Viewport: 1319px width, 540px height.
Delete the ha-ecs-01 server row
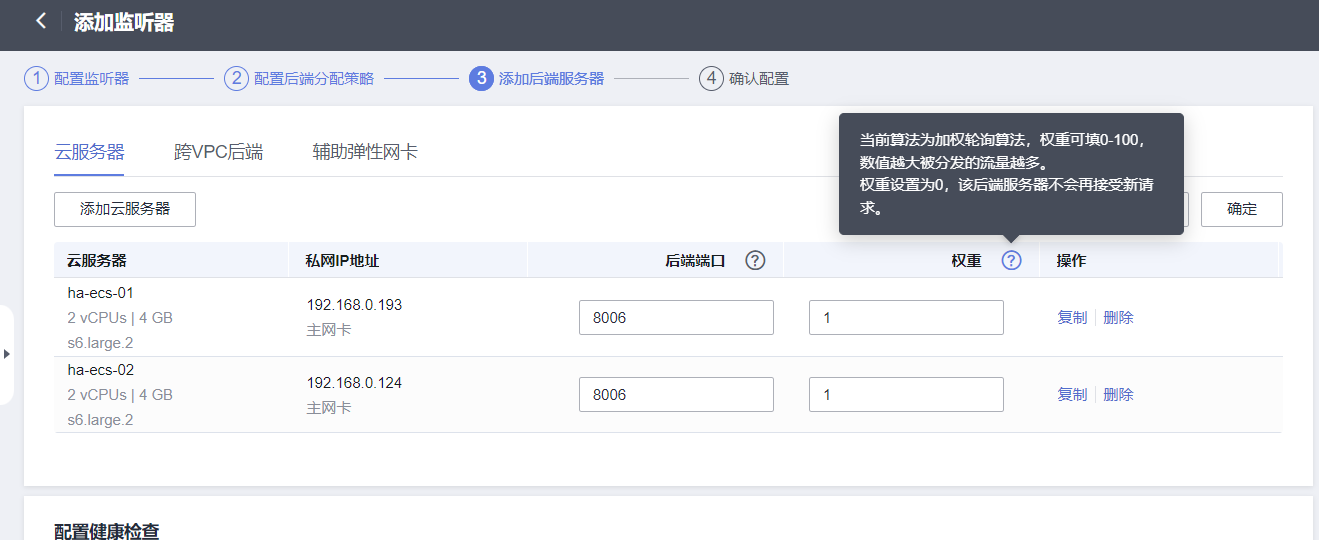coord(1118,317)
